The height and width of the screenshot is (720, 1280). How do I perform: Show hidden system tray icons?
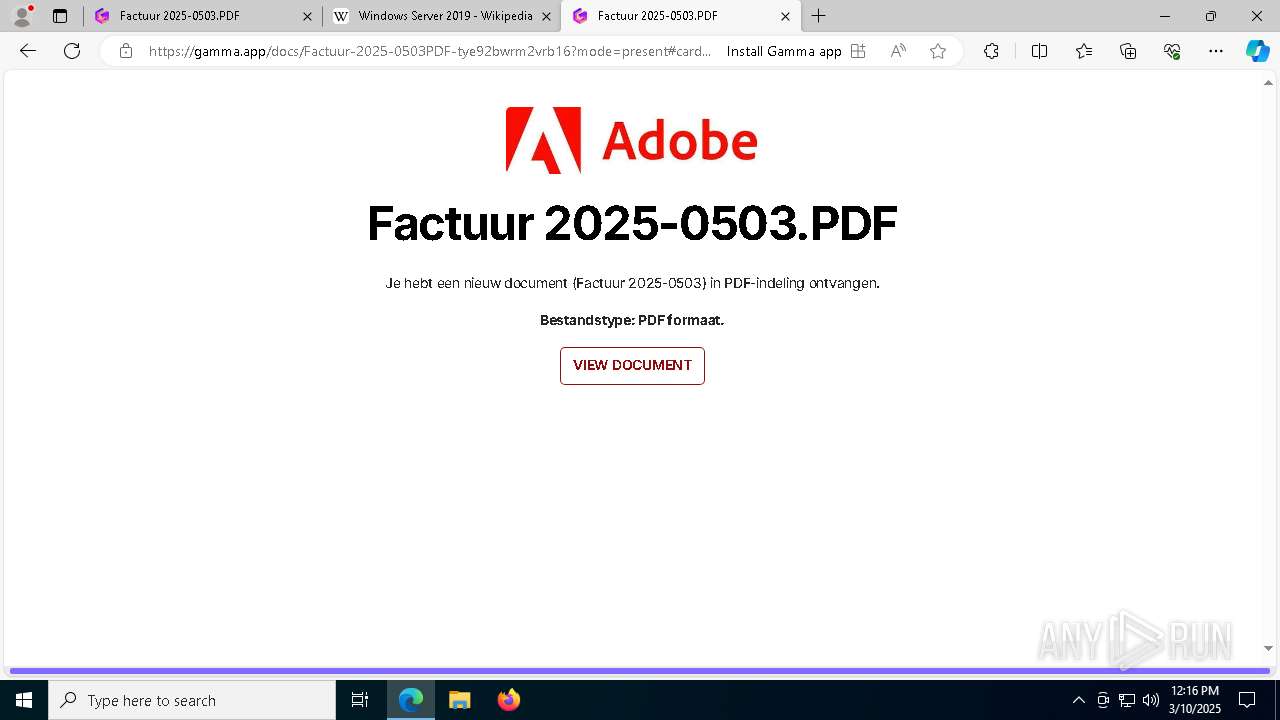[x=1078, y=700]
